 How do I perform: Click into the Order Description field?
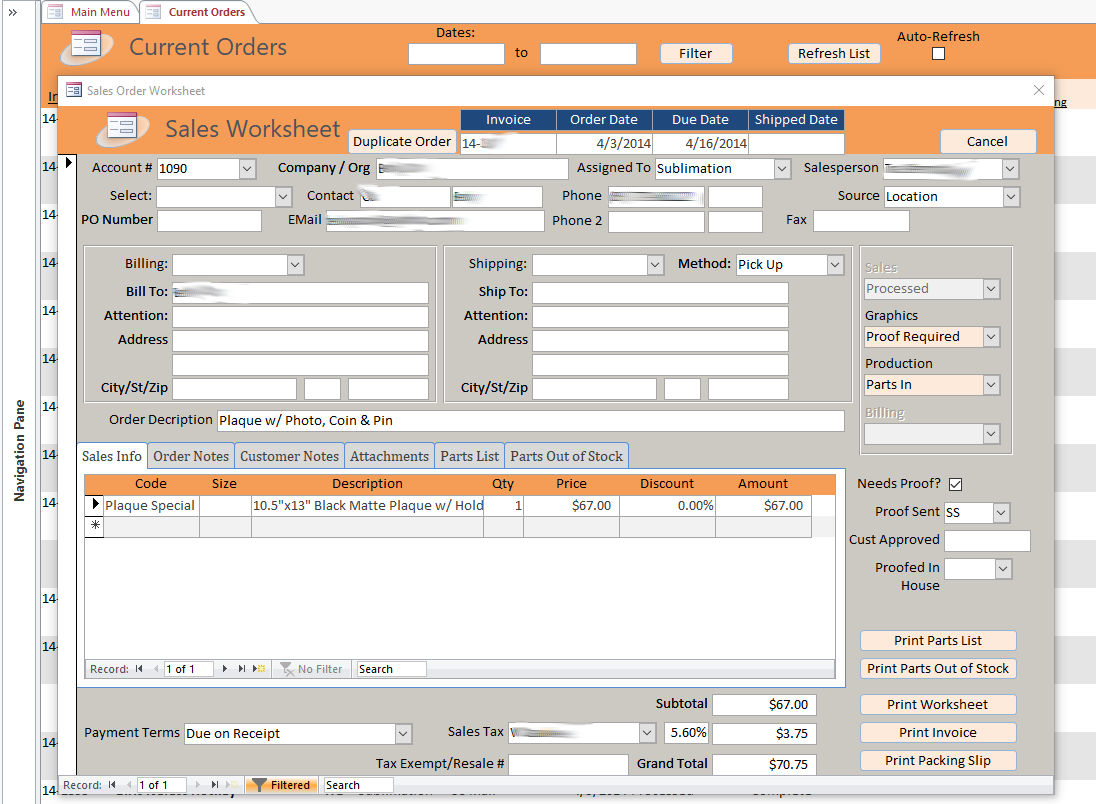[530, 421]
